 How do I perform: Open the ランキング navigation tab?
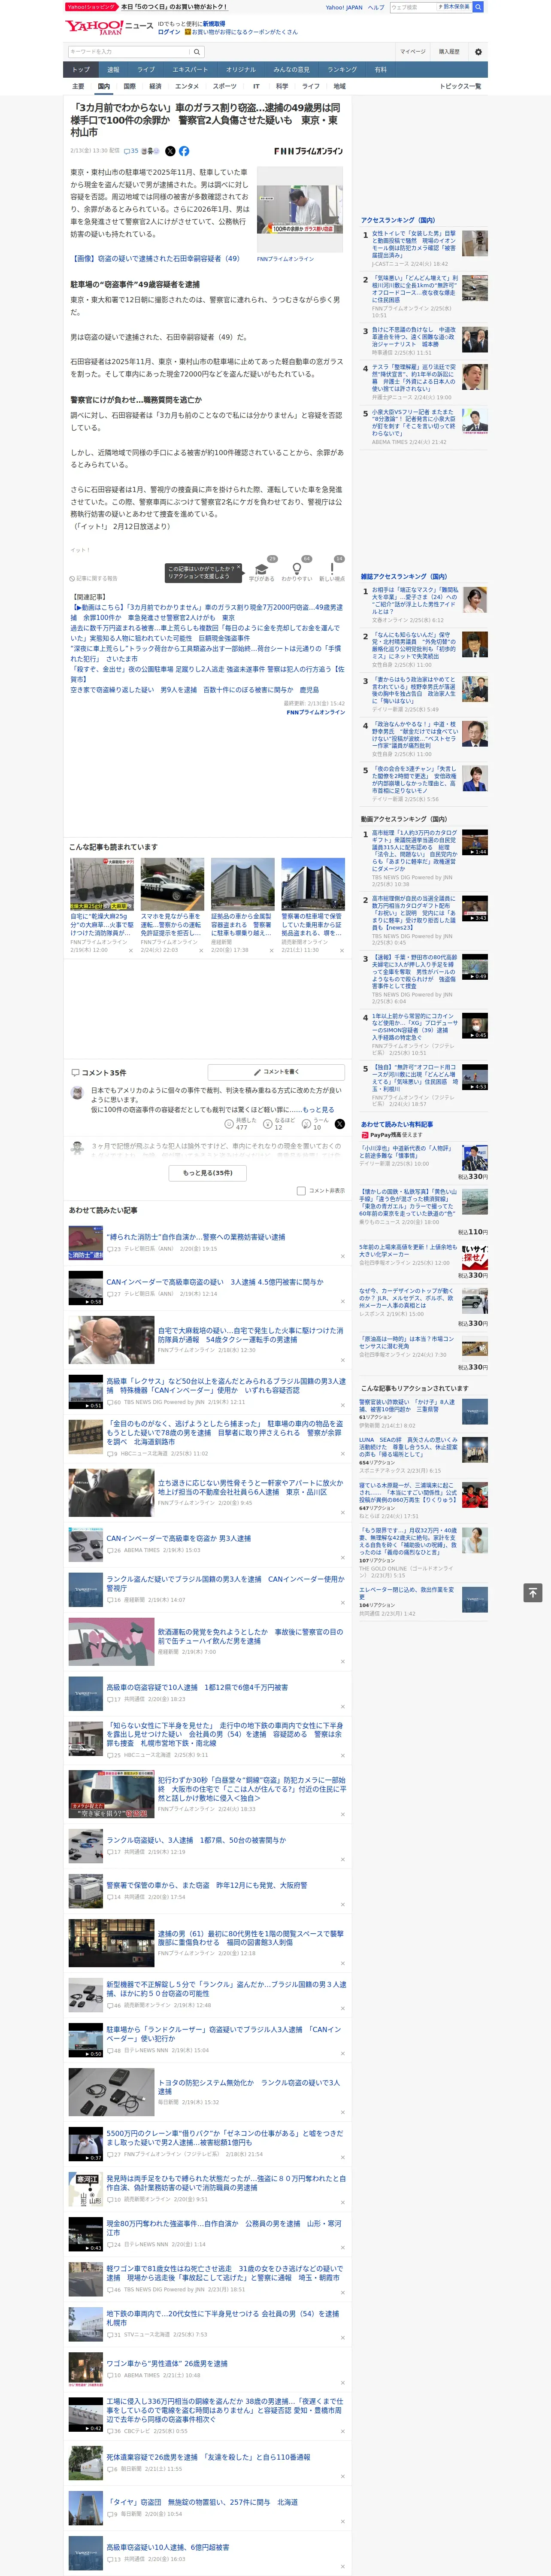[x=342, y=70]
